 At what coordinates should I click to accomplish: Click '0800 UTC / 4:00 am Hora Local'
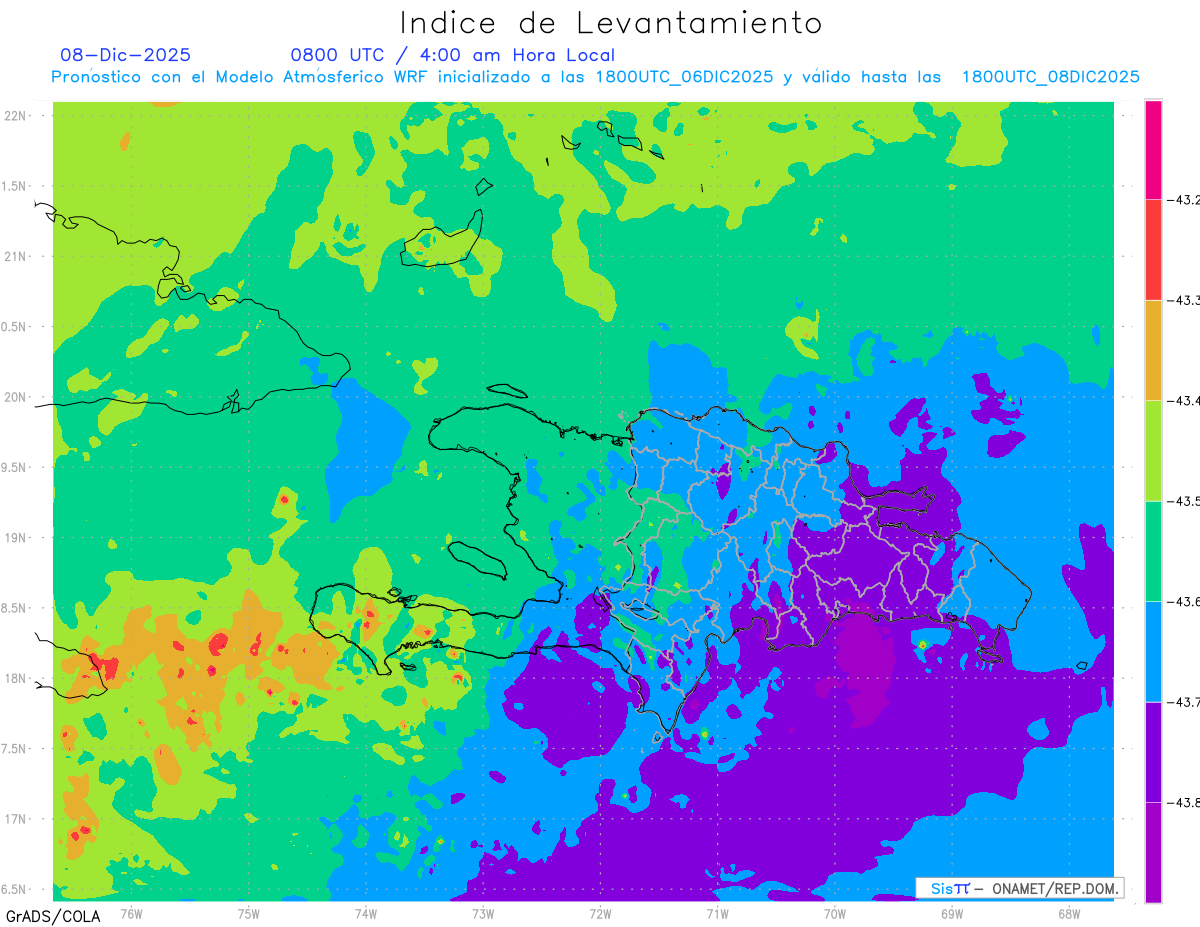pyautogui.click(x=452, y=55)
